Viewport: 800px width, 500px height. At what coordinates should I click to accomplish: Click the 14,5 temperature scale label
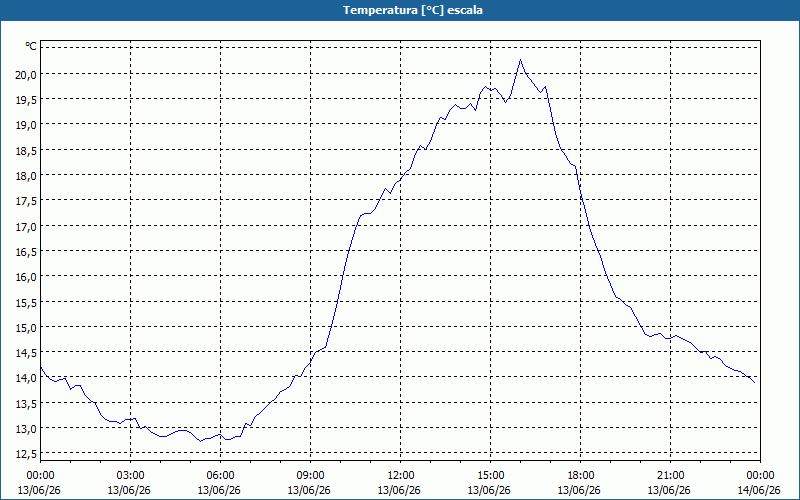[27, 353]
